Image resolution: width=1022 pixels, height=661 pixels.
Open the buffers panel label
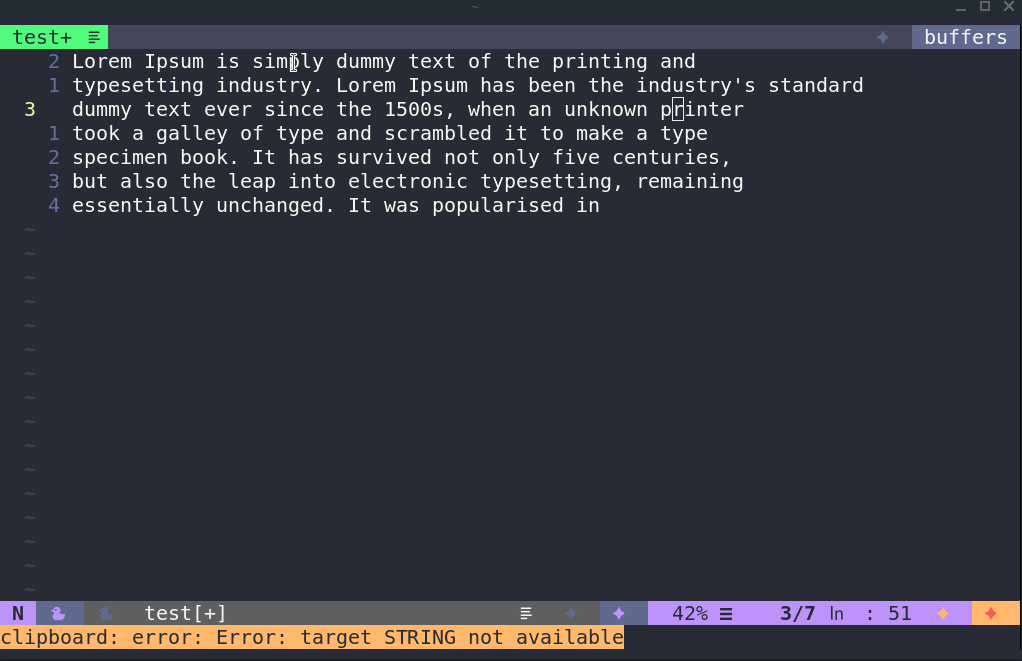[964, 36]
